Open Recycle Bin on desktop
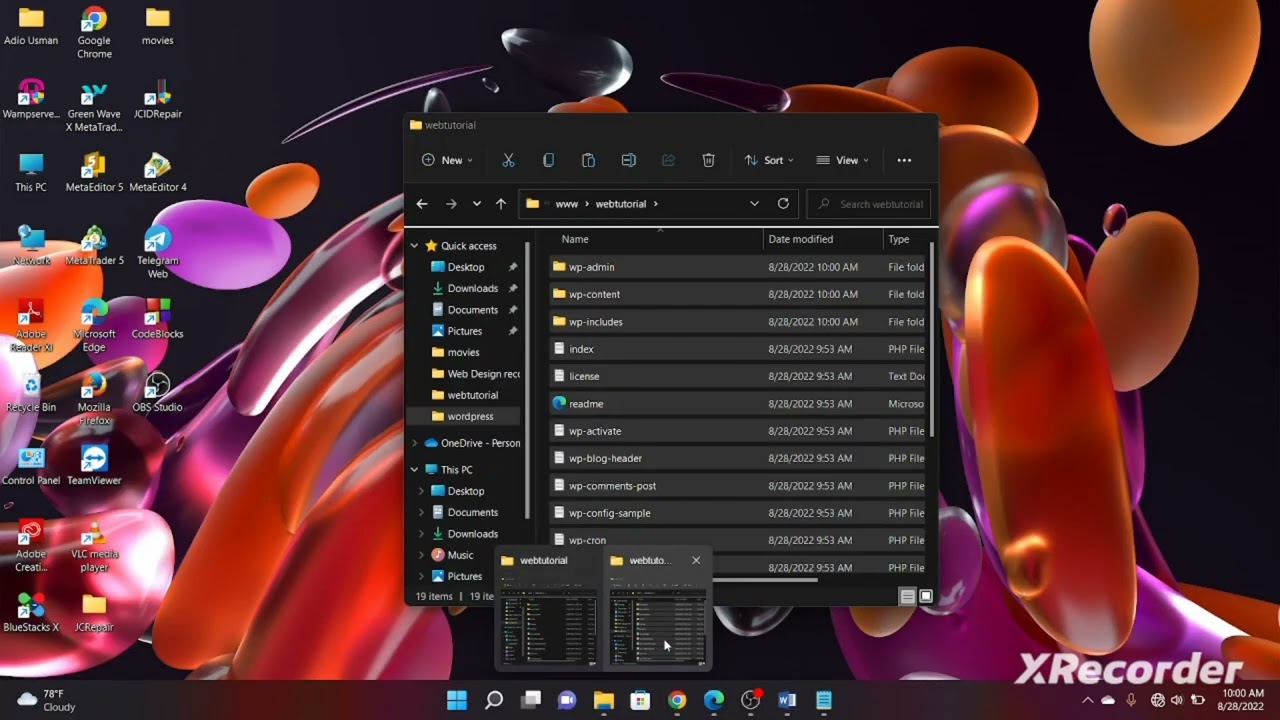The height and width of the screenshot is (720, 1280). (31, 392)
